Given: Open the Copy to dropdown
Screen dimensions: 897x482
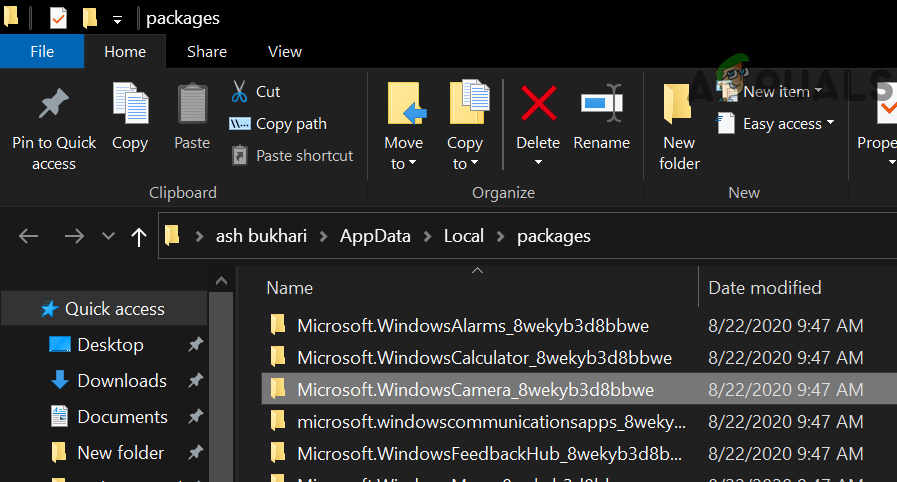Looking at the screenshot, I should [465, 154].
